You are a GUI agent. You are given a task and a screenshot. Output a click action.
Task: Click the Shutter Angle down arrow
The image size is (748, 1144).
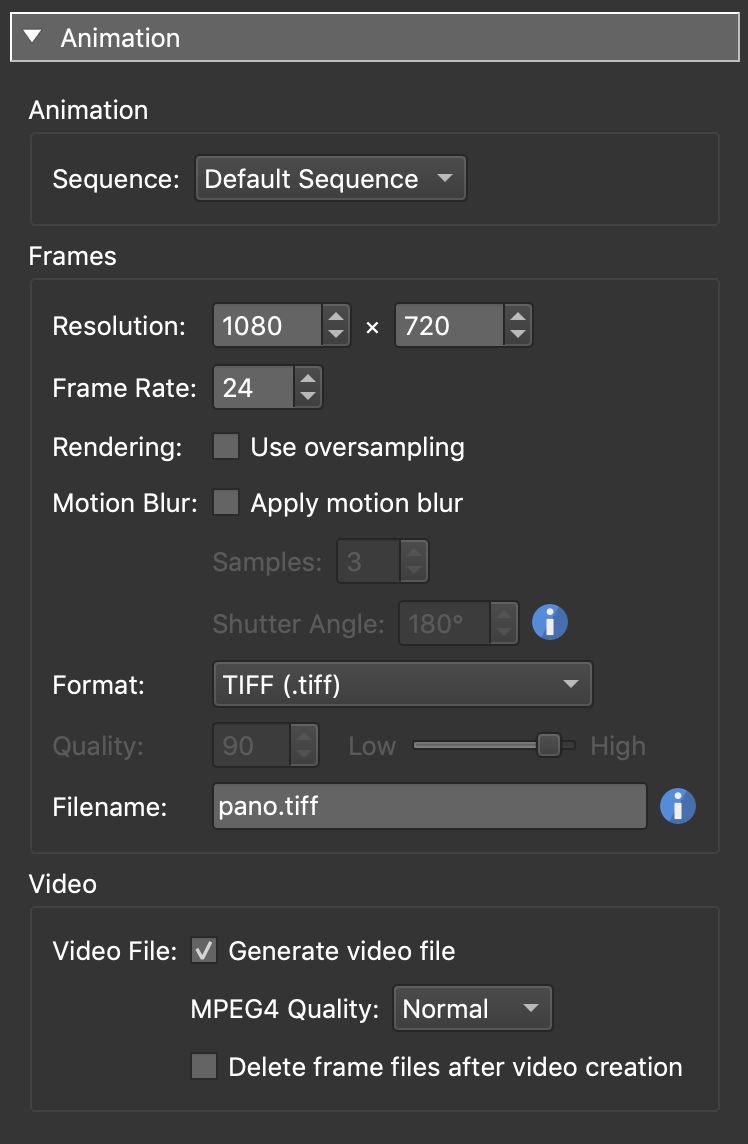coord(503,631)
